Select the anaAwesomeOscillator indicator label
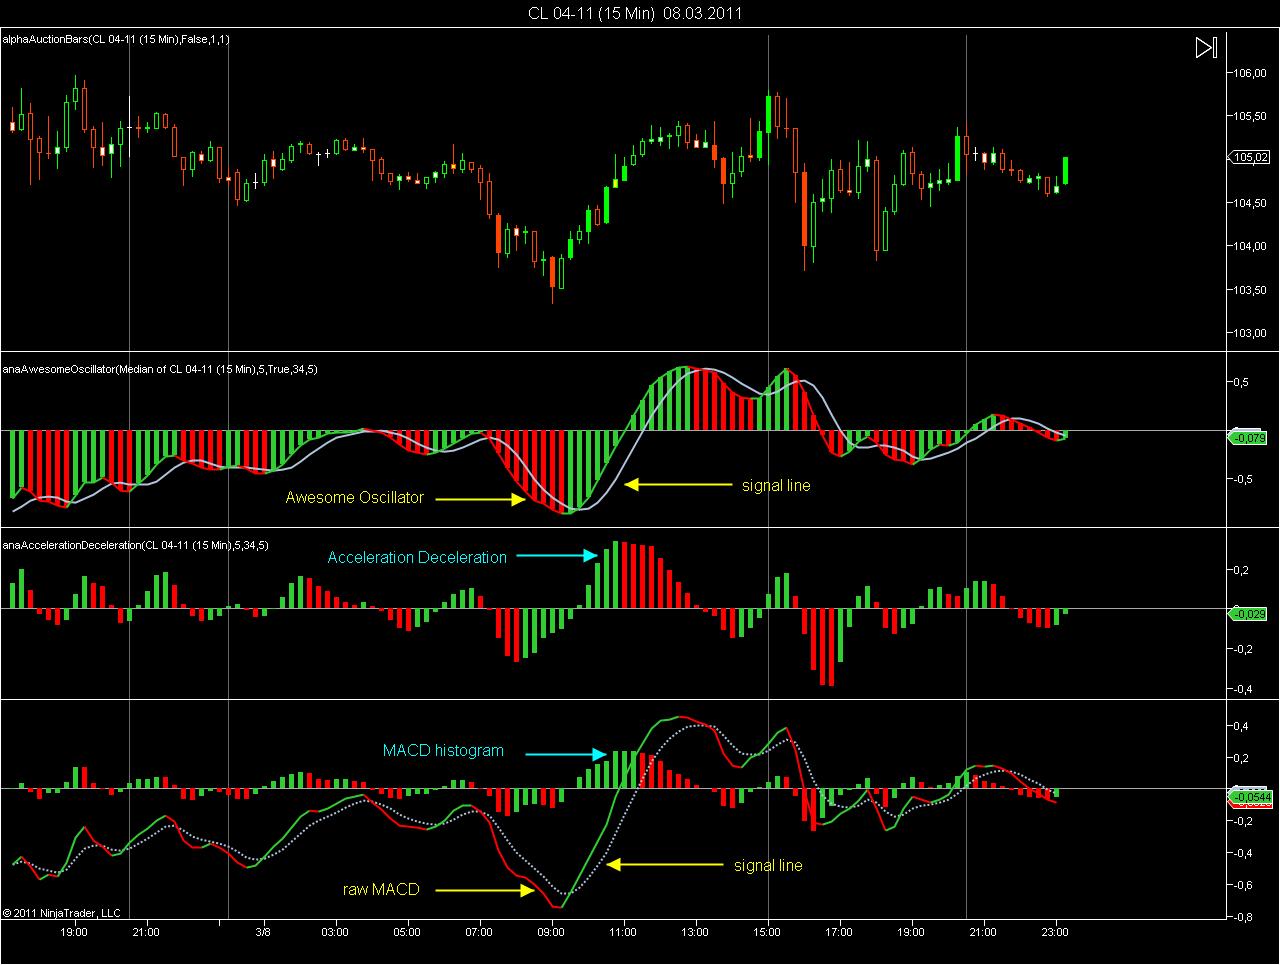Viewport: 1280px width, 965px height. [x=160, y=369]
